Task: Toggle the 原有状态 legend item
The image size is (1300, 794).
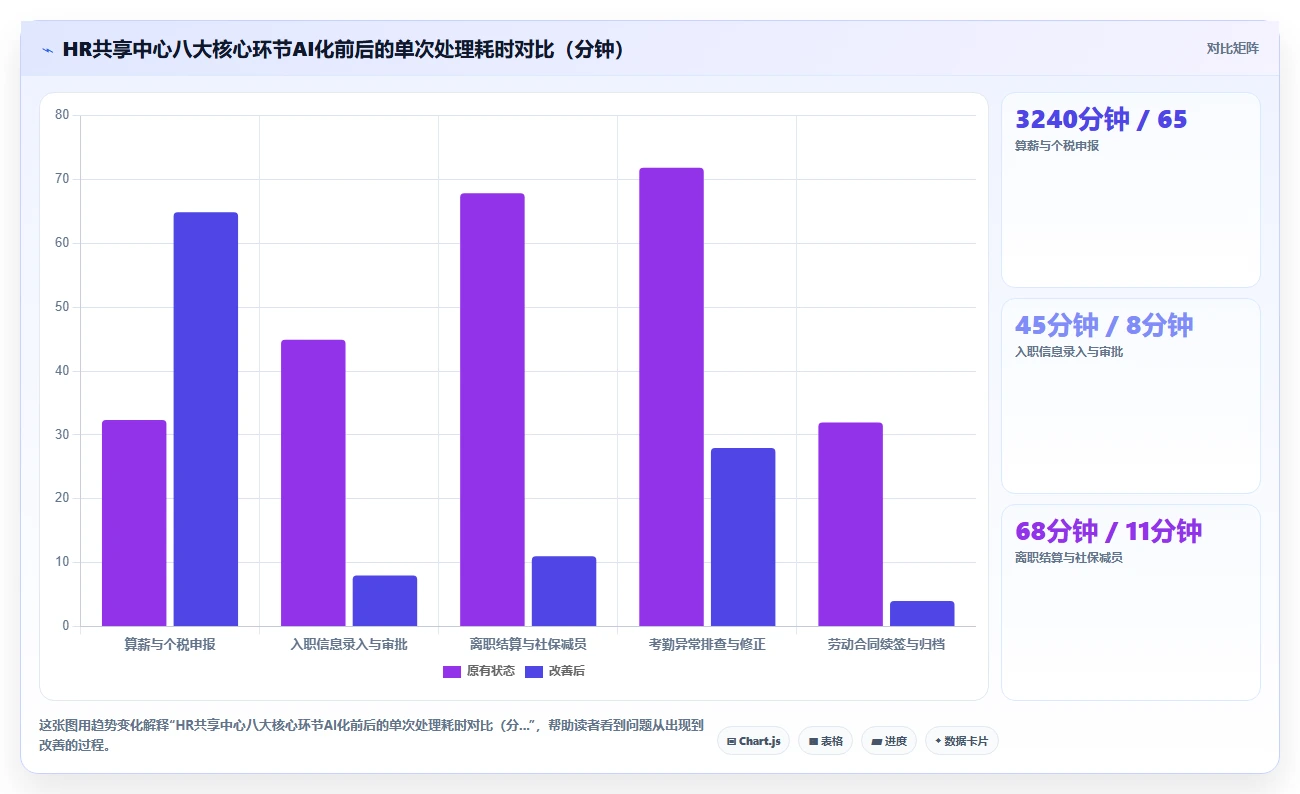Action: (x=479, y=671)
